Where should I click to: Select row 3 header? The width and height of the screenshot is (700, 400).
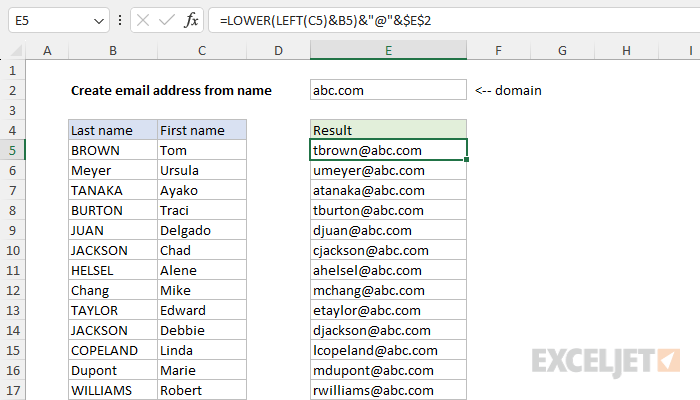click(12, 110)
